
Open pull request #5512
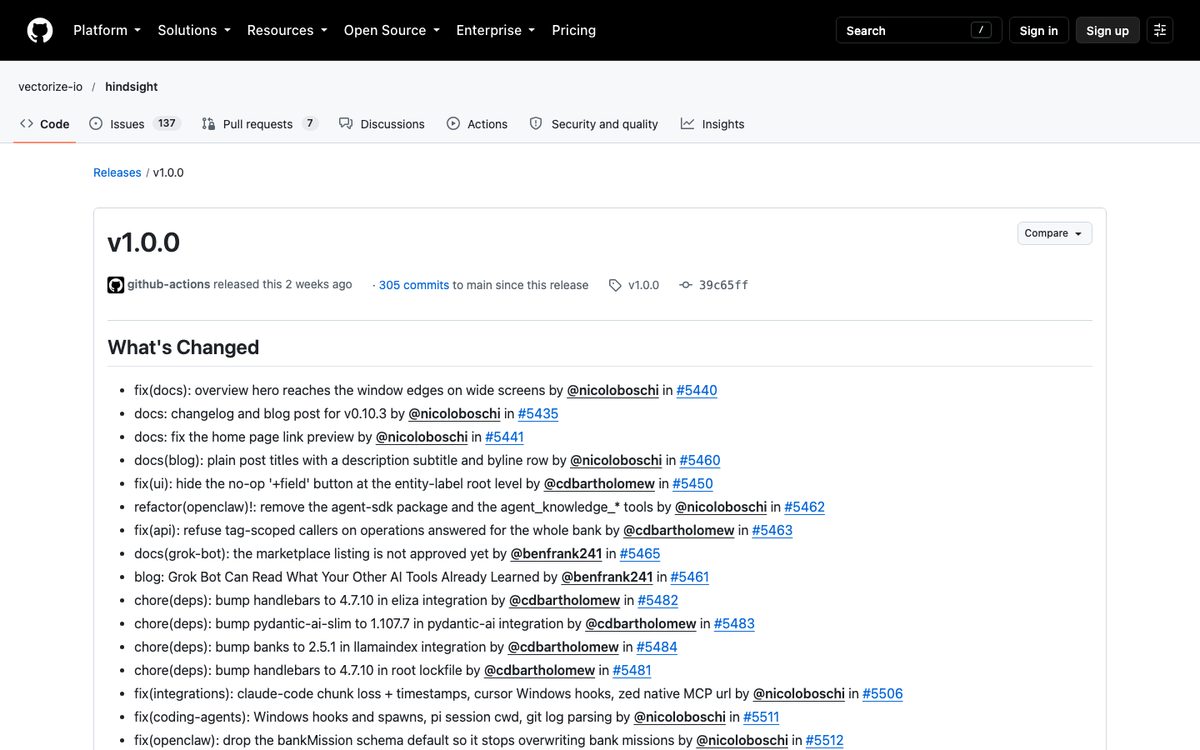tap(825, 740)
